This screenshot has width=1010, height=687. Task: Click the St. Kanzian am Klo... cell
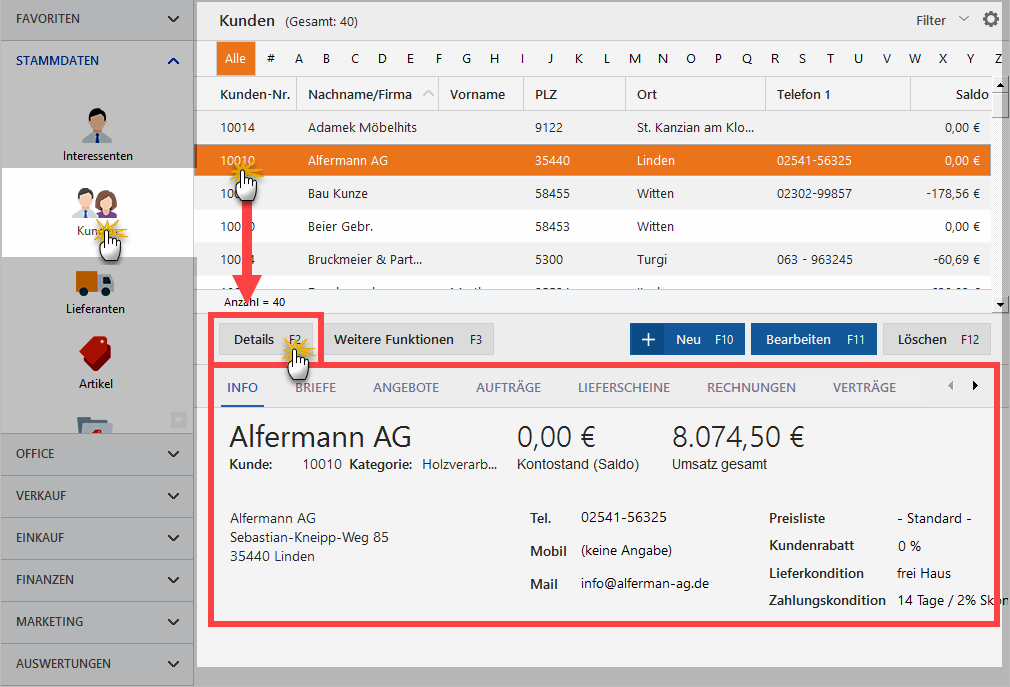tap(695, 127)
